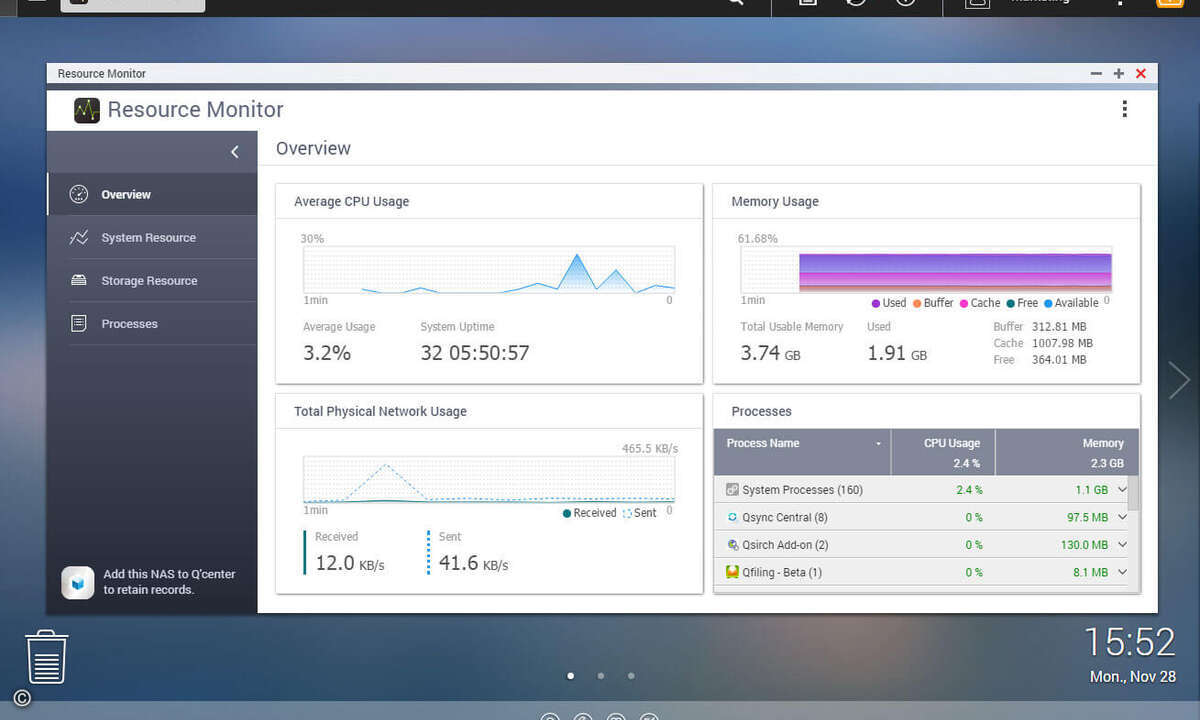The image size is (1200, 720).
Task: Click the Sent 41.6 KB/s value
Action: tap(474, 563)
